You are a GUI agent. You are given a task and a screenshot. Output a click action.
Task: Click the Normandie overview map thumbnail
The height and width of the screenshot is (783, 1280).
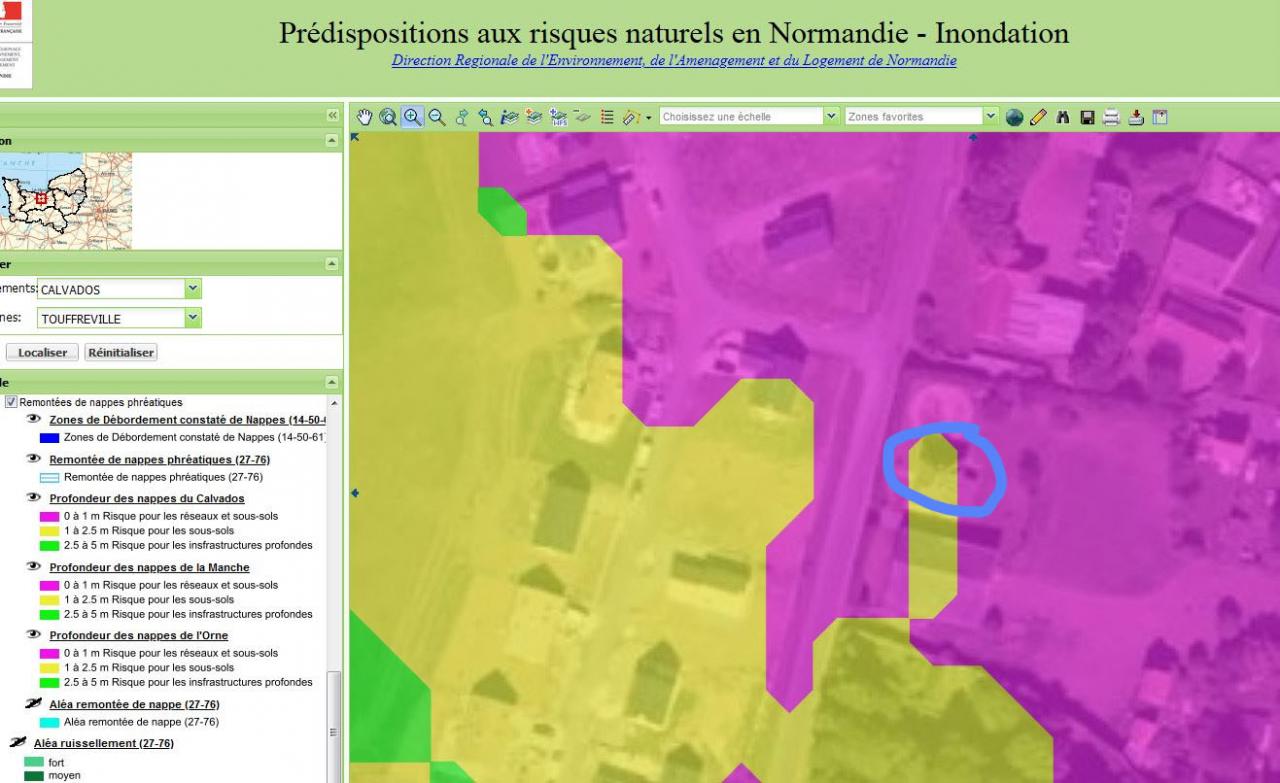click(65, 200)
